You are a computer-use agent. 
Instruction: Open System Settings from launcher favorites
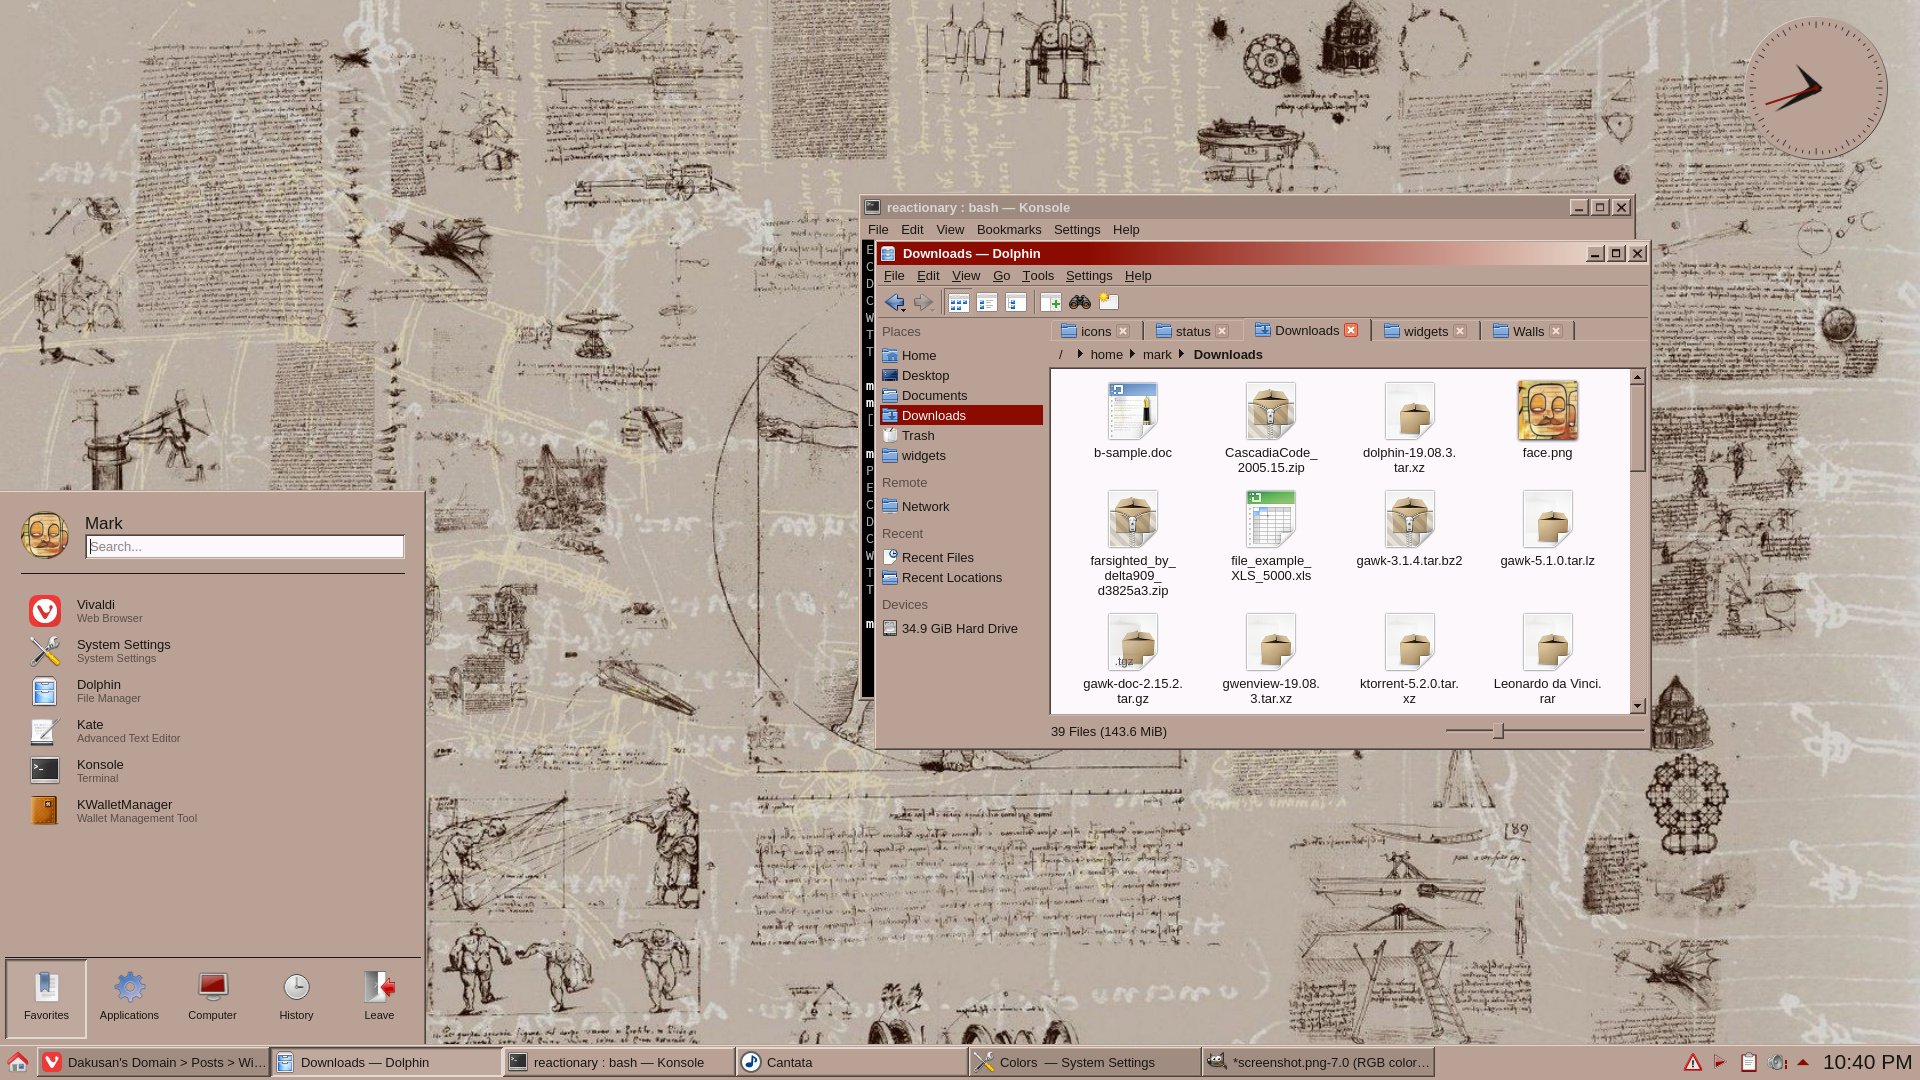[215, 651]
